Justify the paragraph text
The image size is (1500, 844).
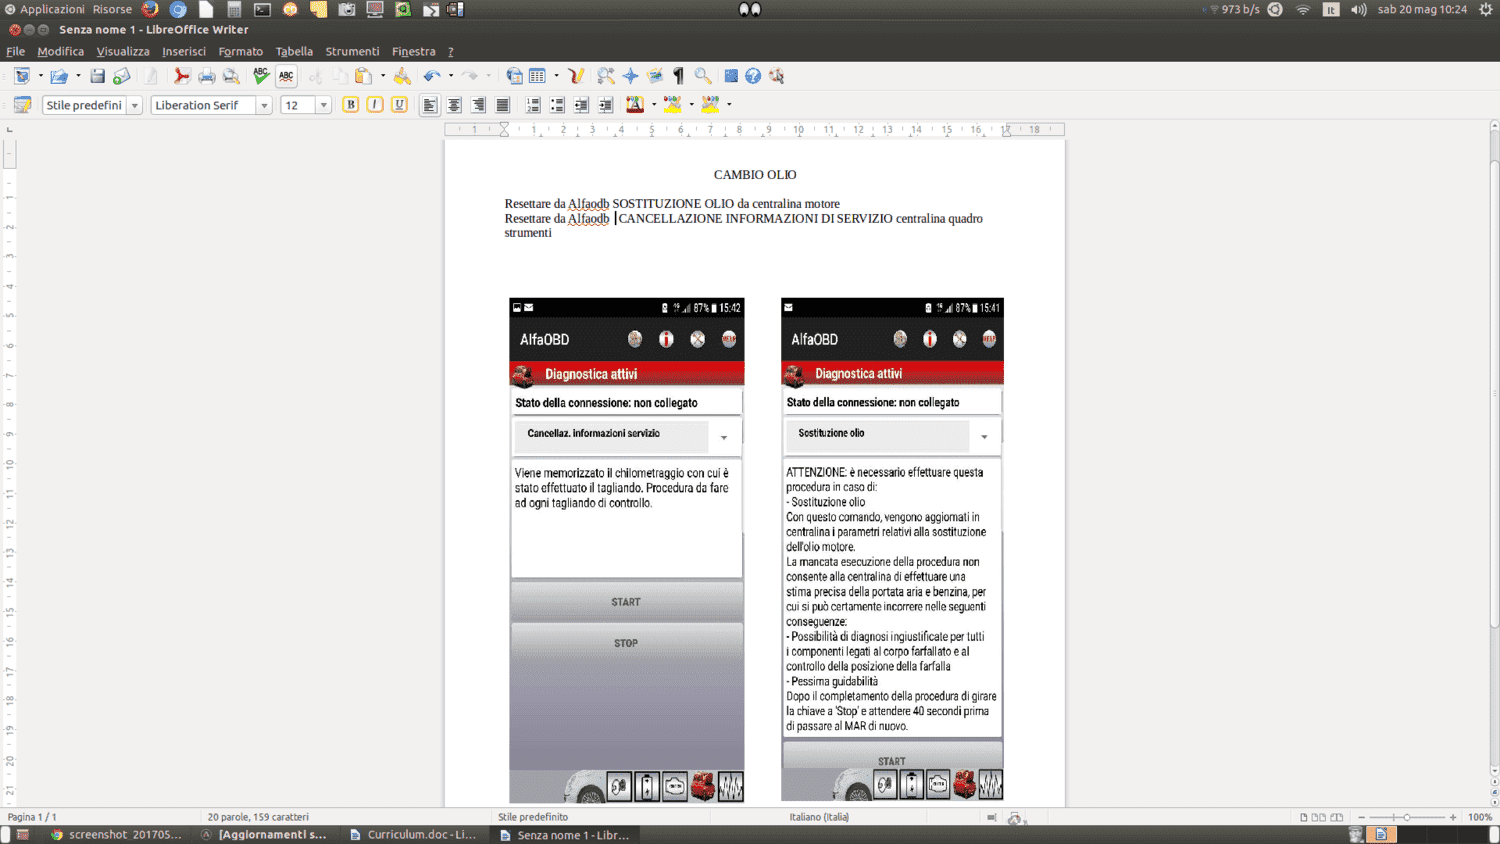[x=503, y=105]
